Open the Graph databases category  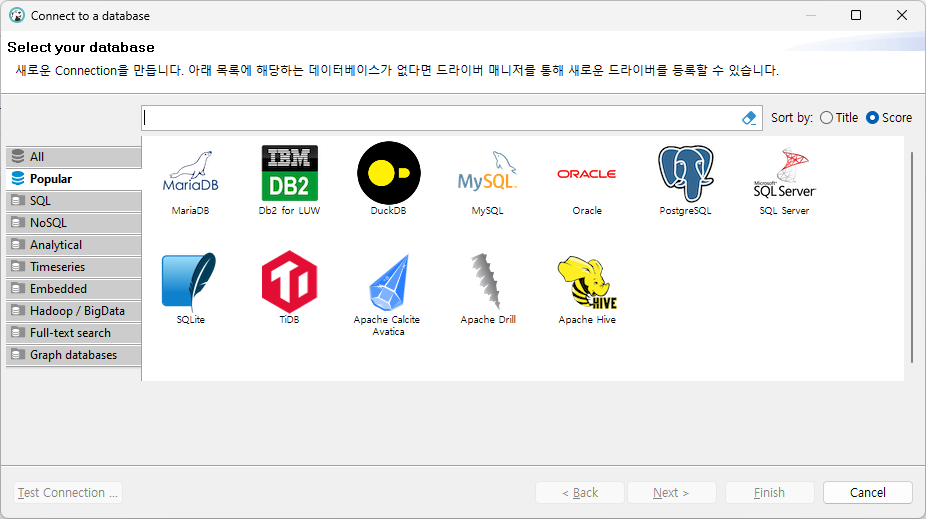click(74, 355)
